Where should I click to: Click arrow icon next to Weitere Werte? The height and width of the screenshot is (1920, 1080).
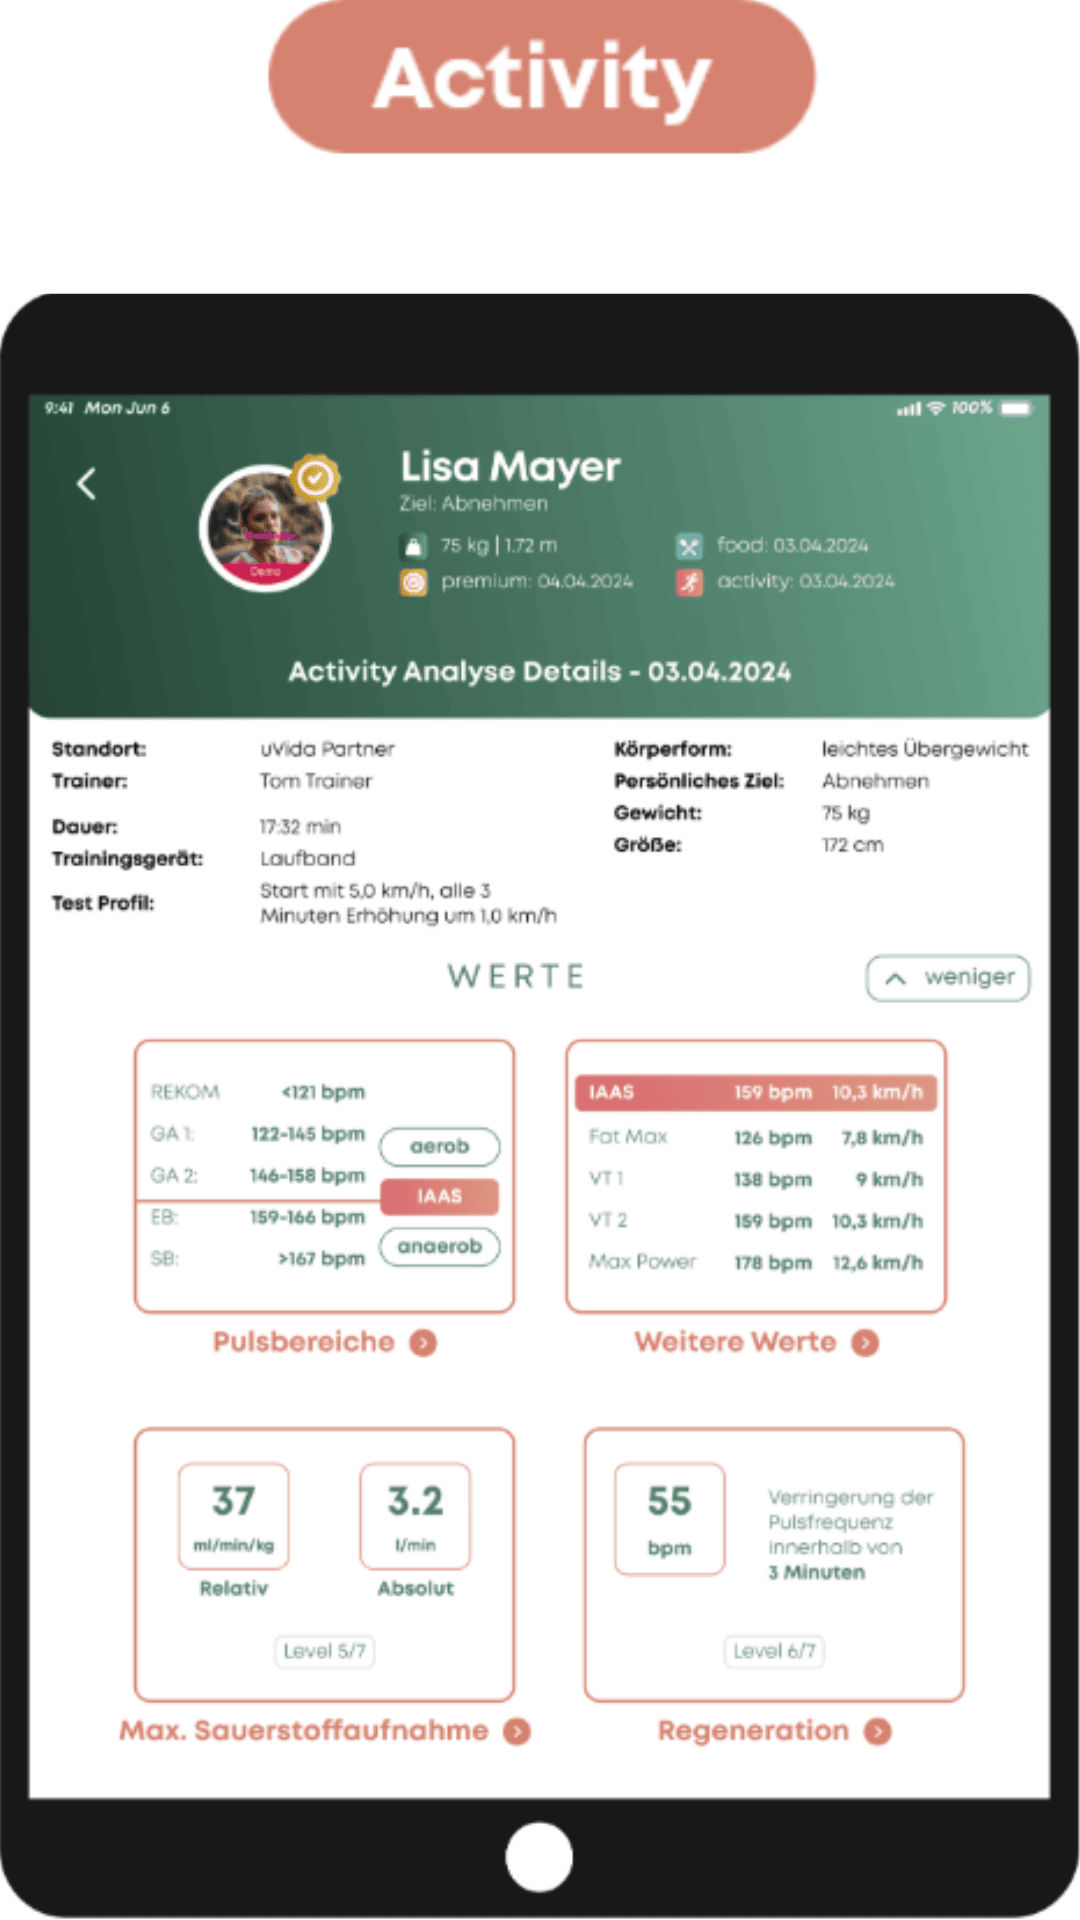[x=865, y=1343]
